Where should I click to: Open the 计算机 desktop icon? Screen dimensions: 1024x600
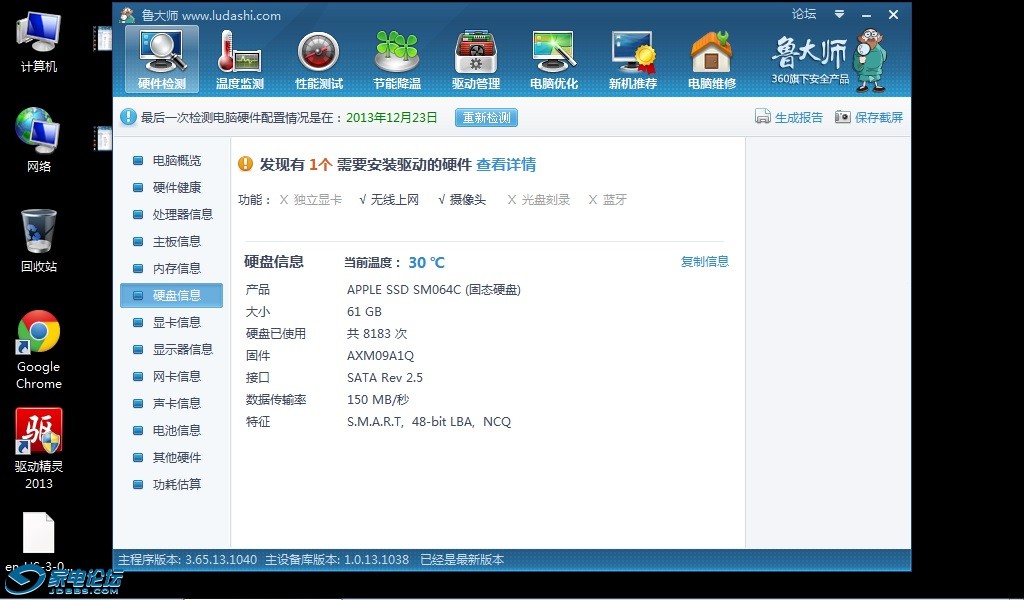(x=39, y=42)
